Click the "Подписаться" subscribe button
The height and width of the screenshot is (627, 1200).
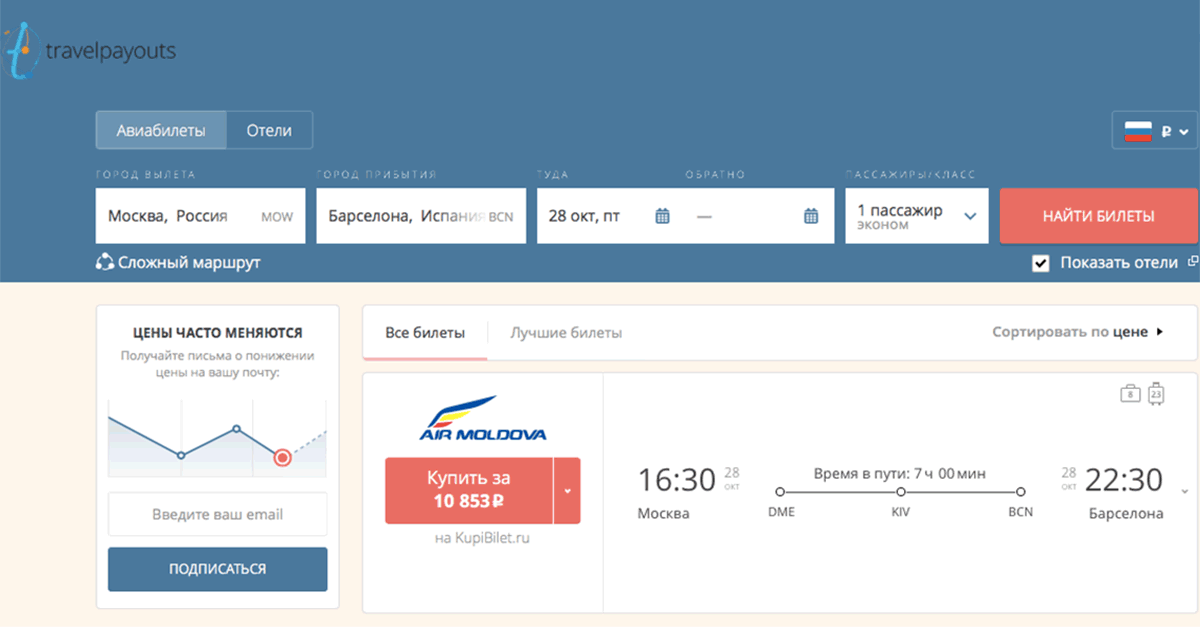[x=217, y=569]
